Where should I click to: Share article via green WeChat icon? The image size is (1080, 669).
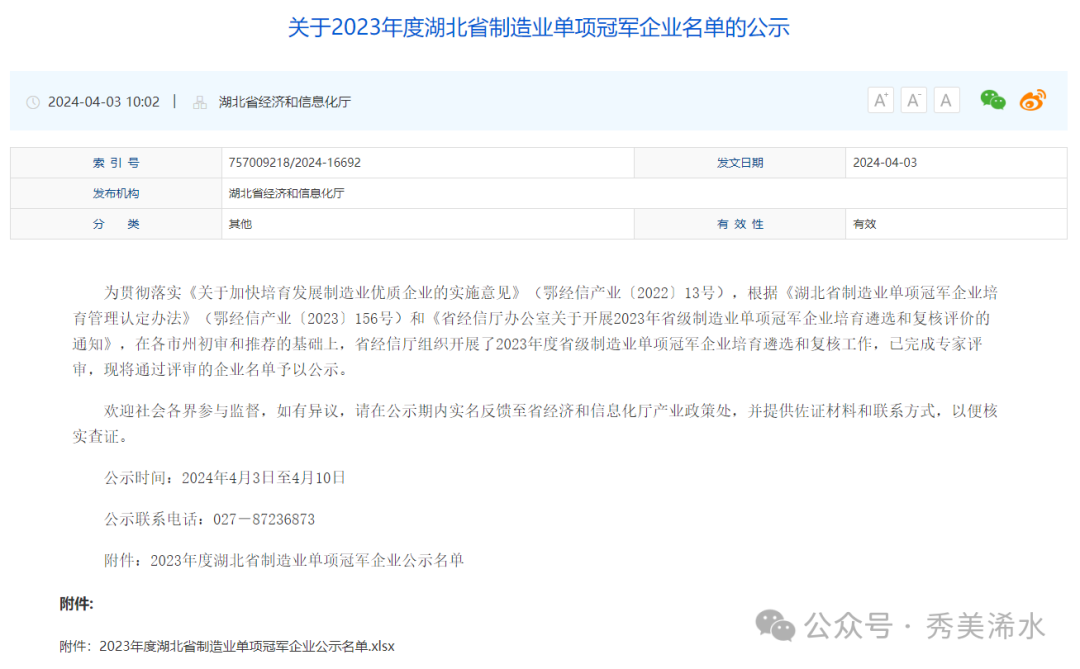tap(992, 100)
